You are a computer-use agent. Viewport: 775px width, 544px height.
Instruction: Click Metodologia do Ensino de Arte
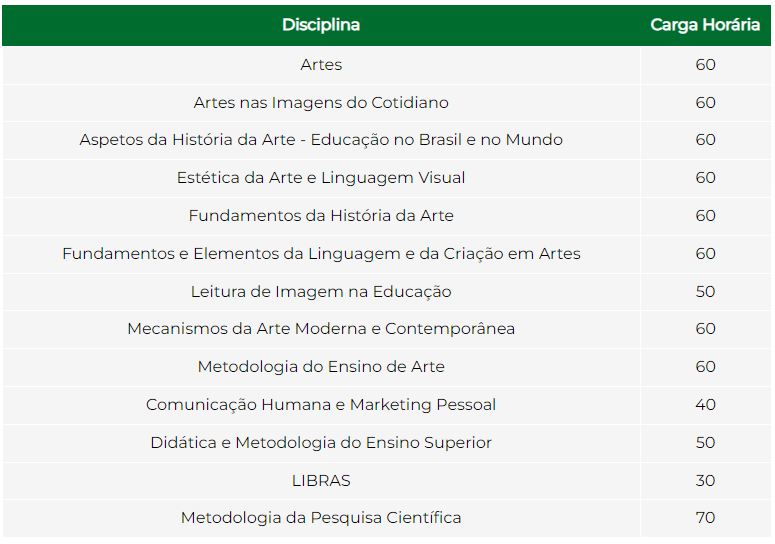point(321,367)
